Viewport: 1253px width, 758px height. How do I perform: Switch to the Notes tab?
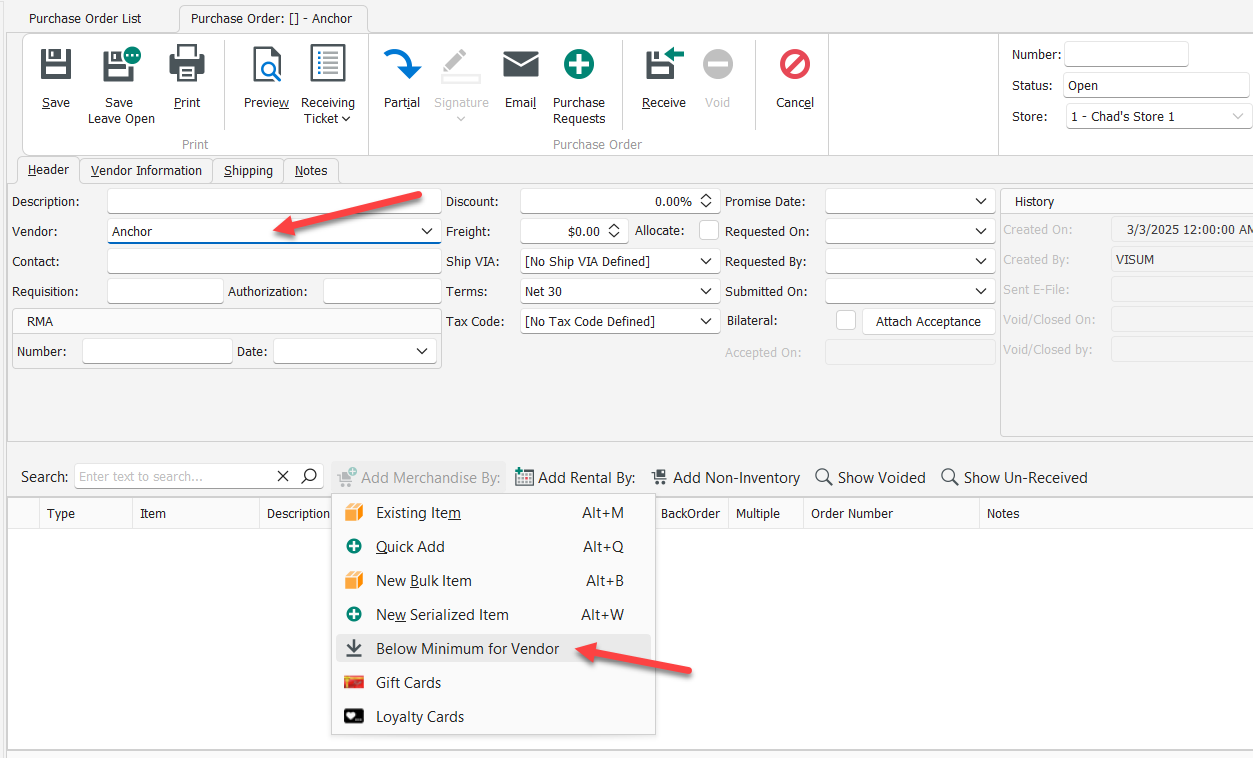[311, 171]
